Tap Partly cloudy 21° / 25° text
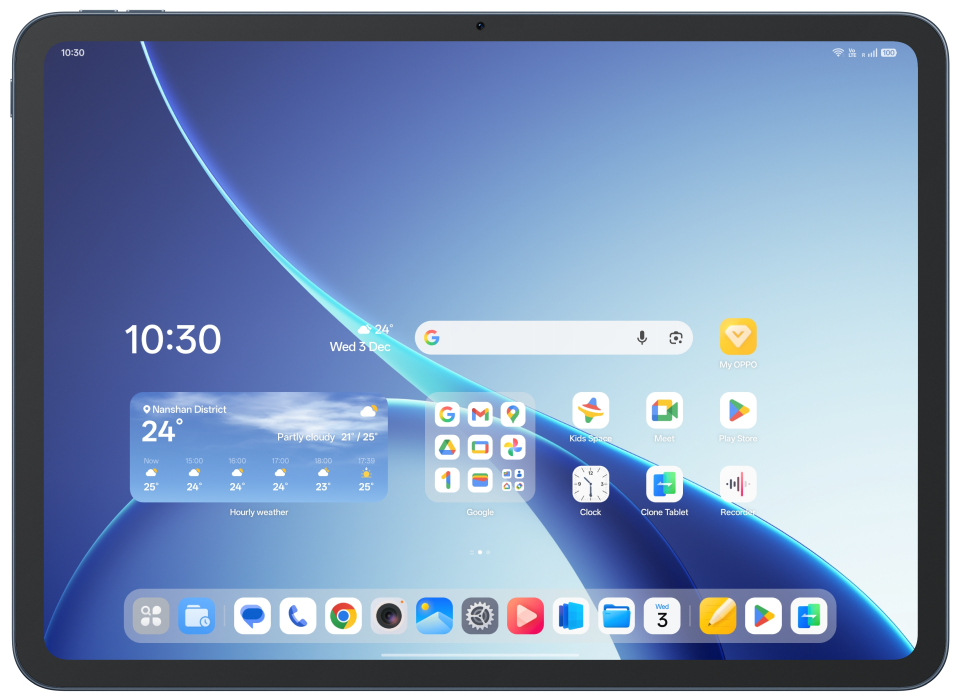The width and height of the screenshot is (961, 700). pos(327,437)
